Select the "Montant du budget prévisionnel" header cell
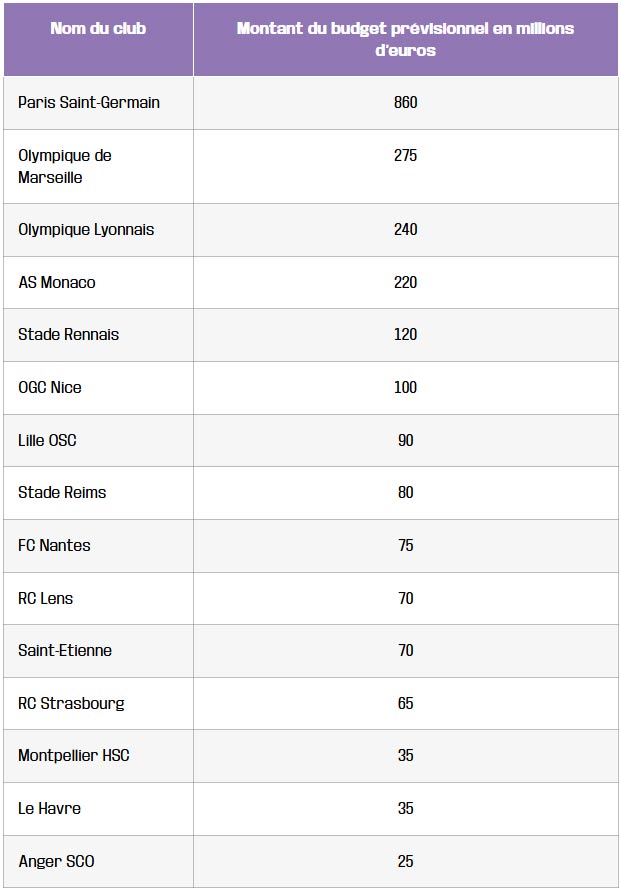This screenshot has height=891, width=621. pos(405,39)
